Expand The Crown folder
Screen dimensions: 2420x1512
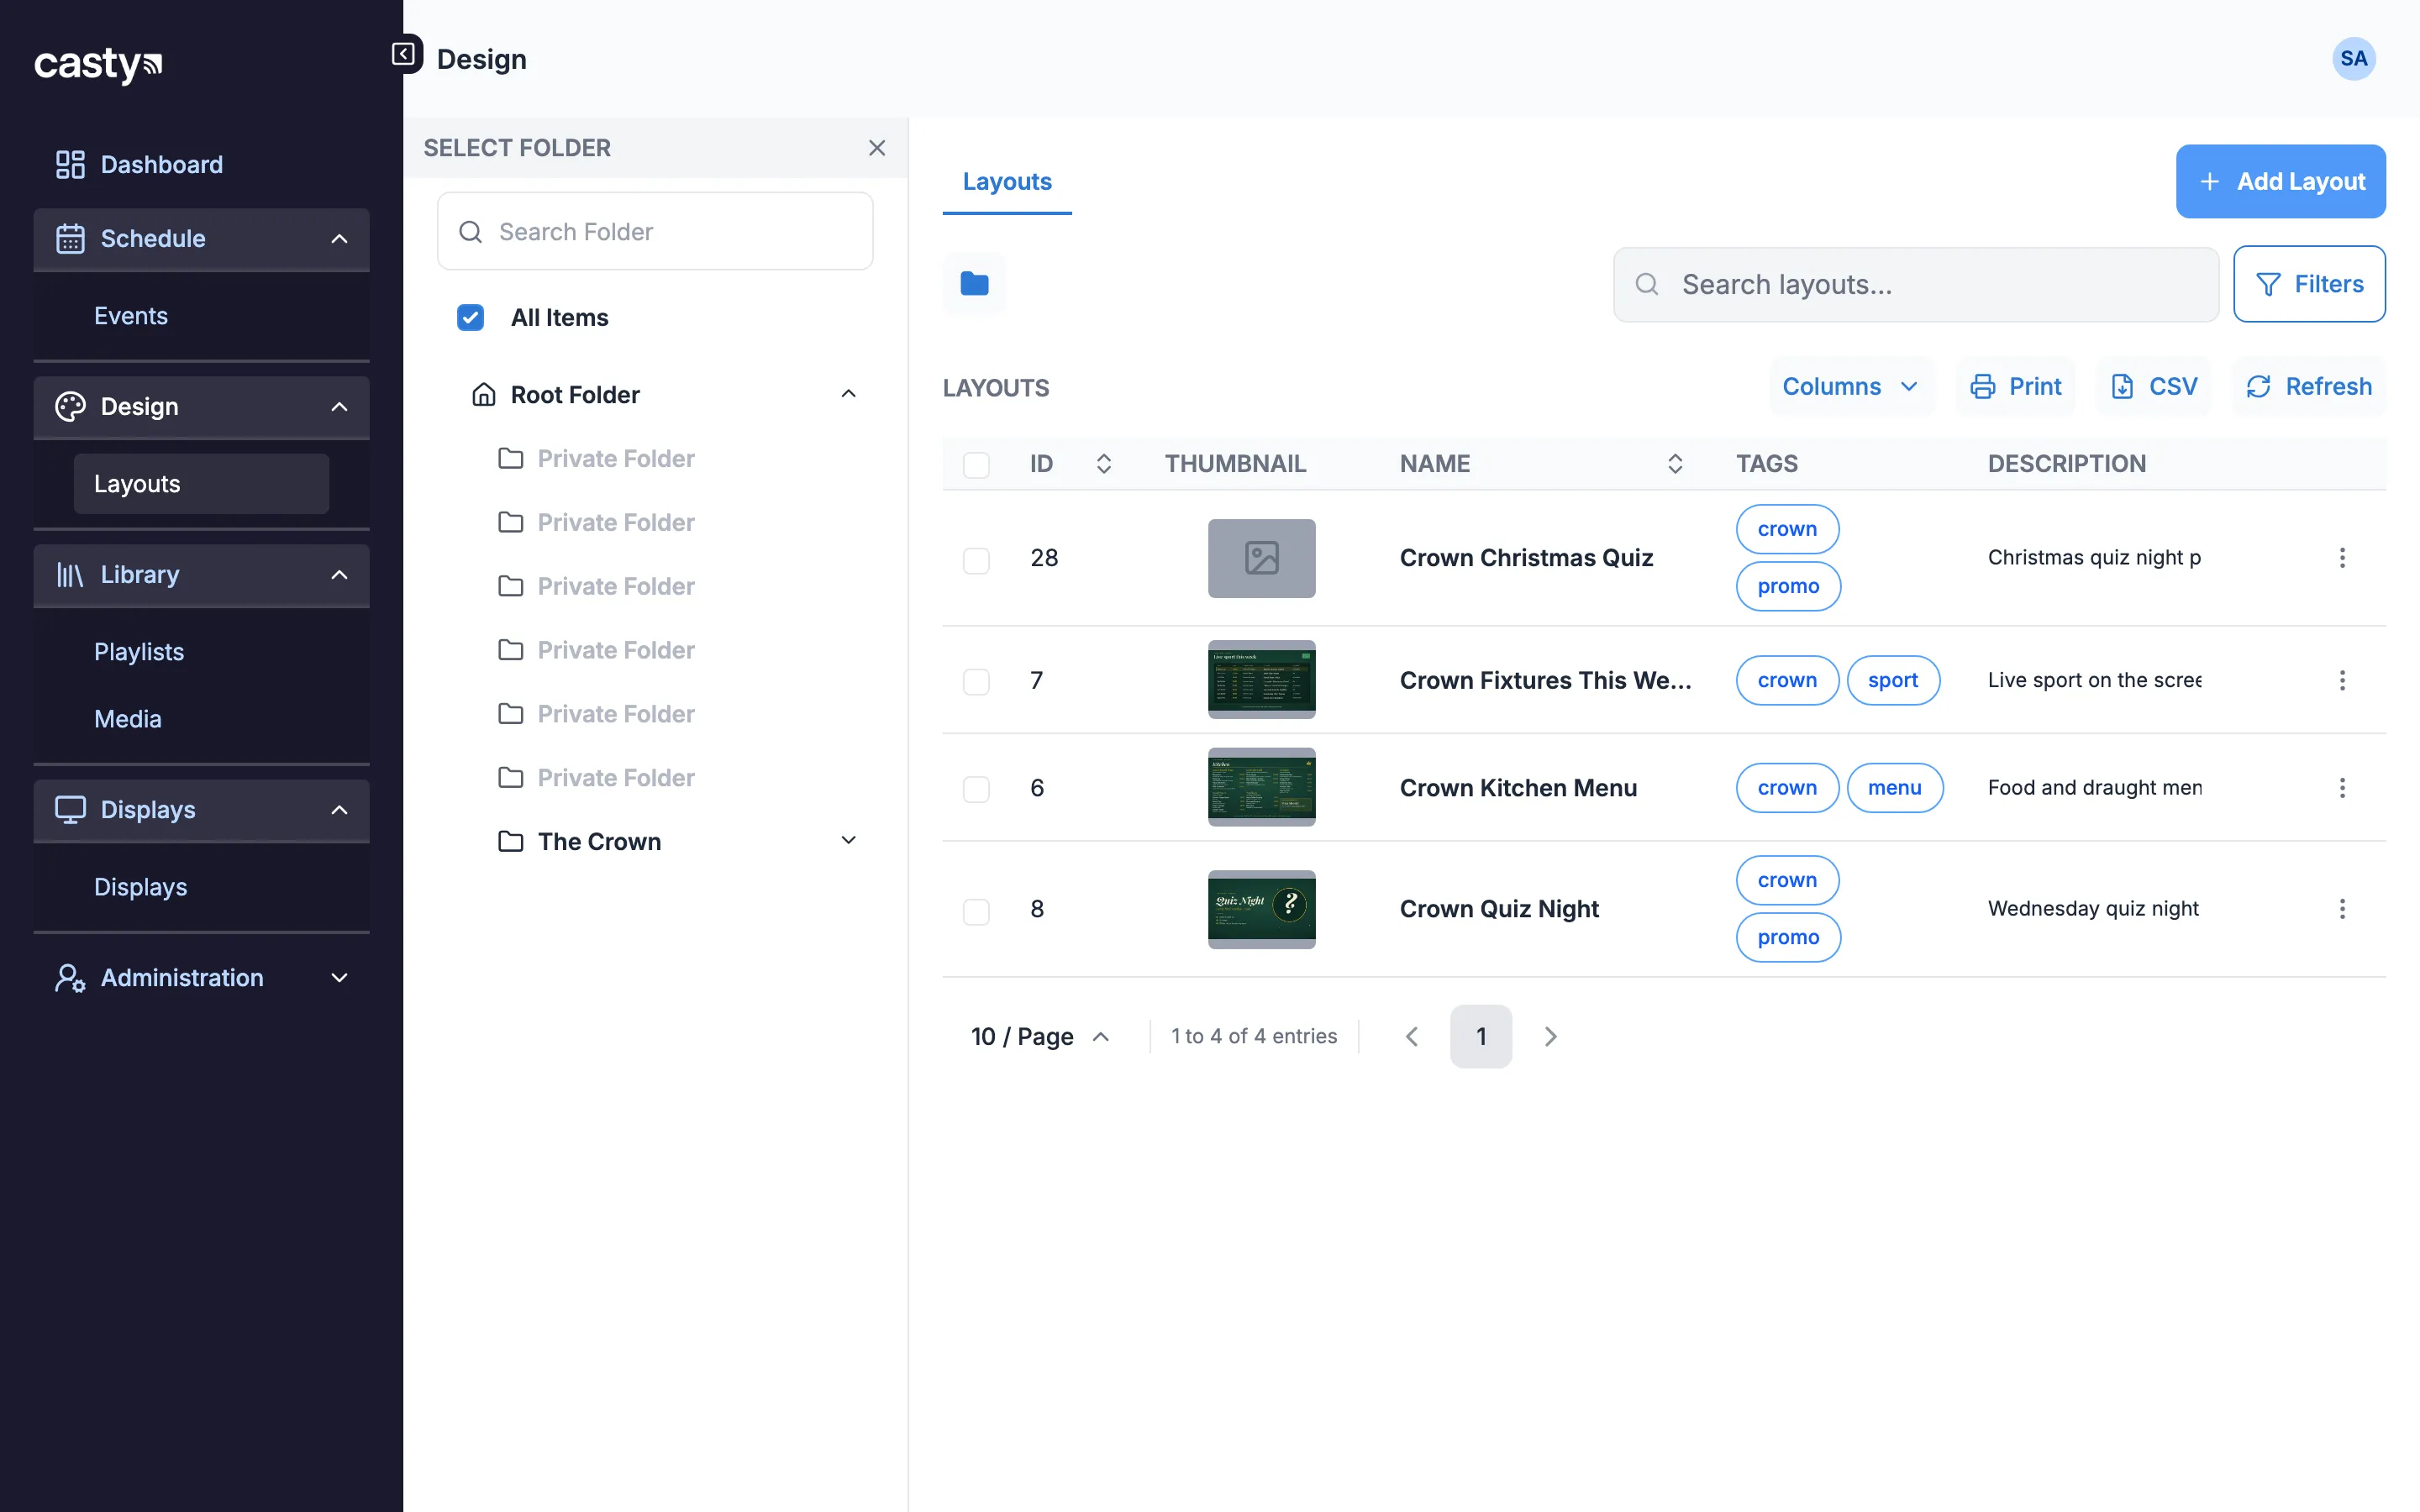848,841
